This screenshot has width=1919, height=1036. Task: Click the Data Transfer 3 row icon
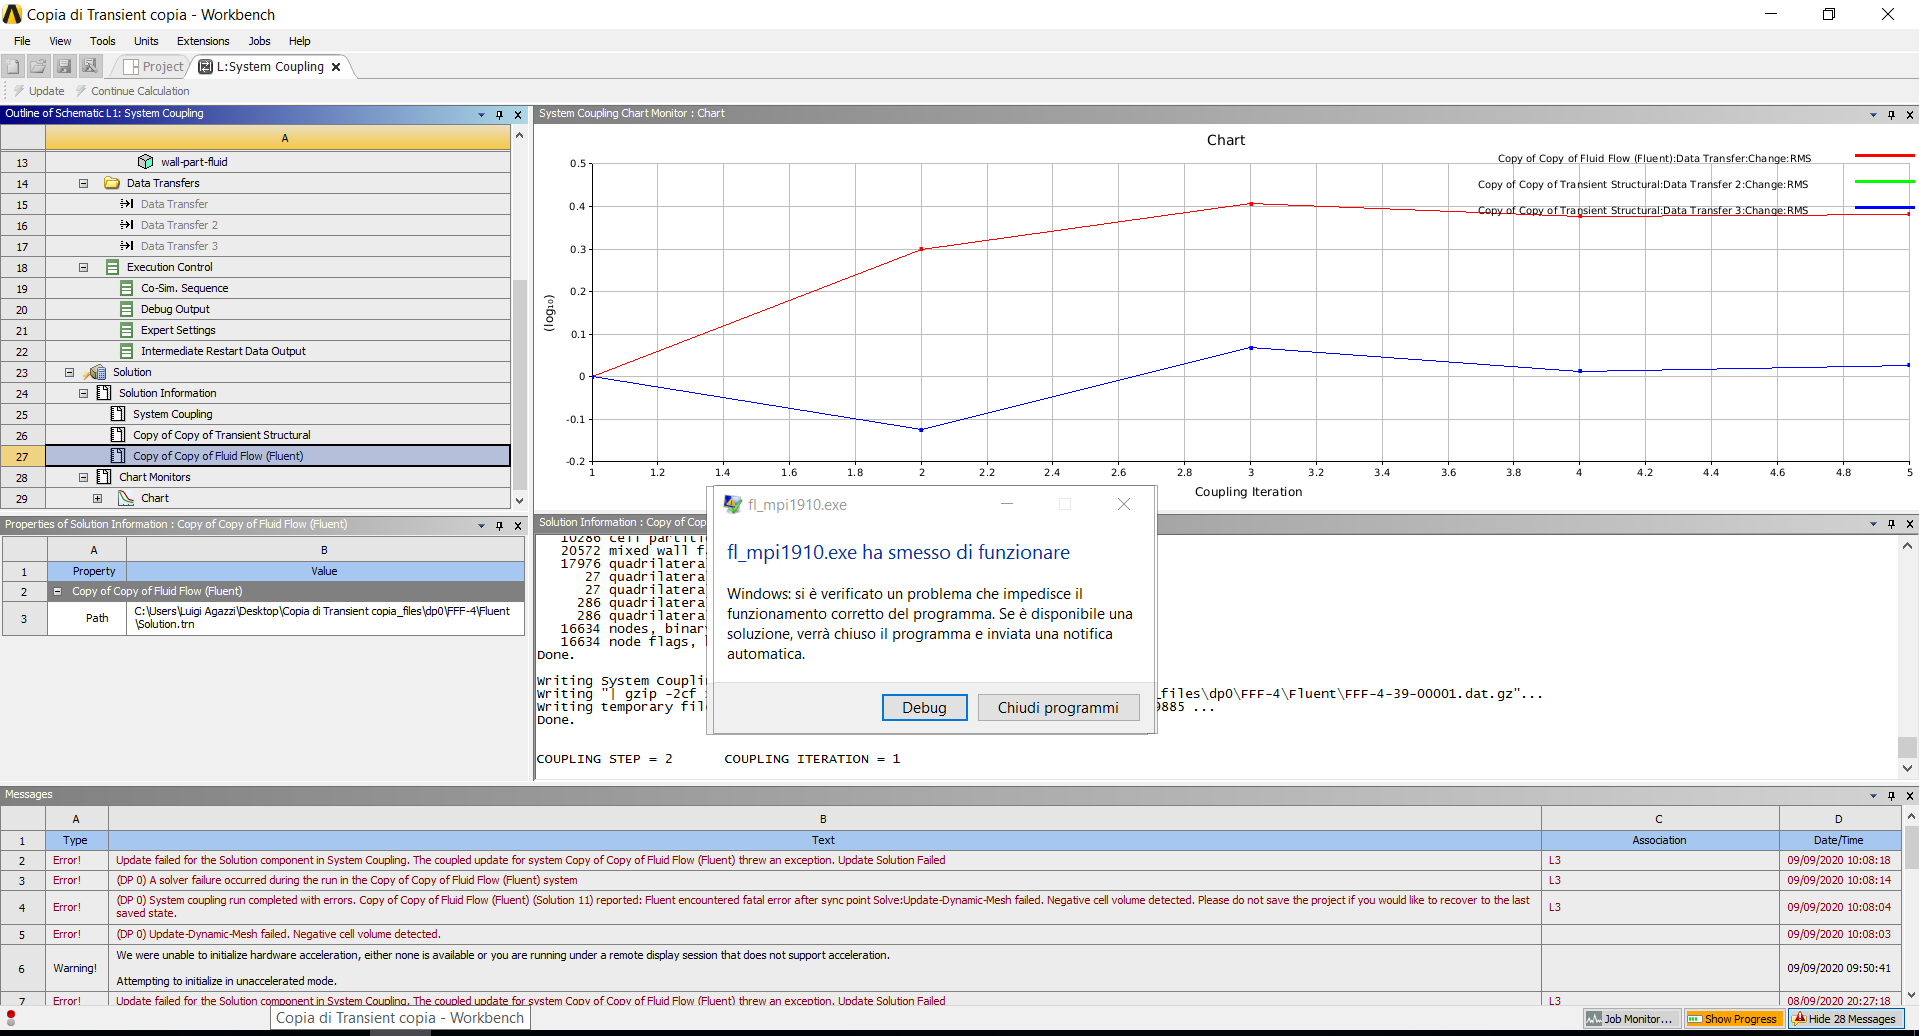coord(127,246)
